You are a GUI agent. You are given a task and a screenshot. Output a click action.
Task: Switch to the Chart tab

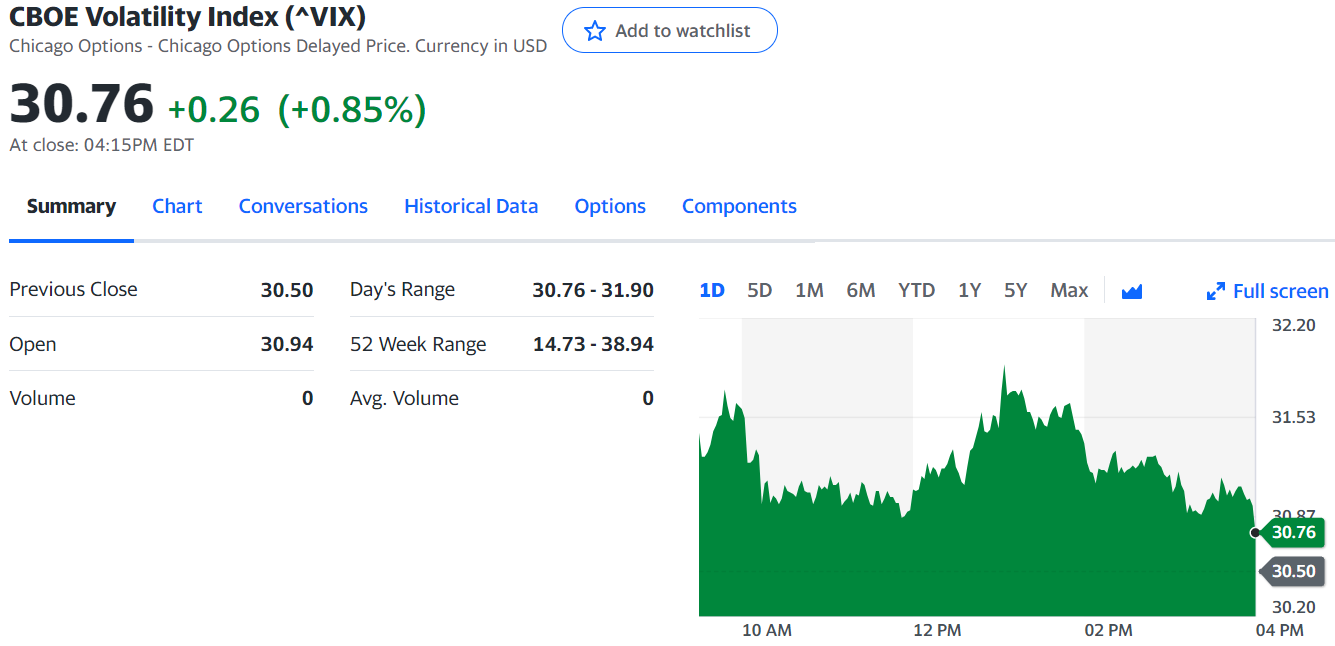coord(177,206)
